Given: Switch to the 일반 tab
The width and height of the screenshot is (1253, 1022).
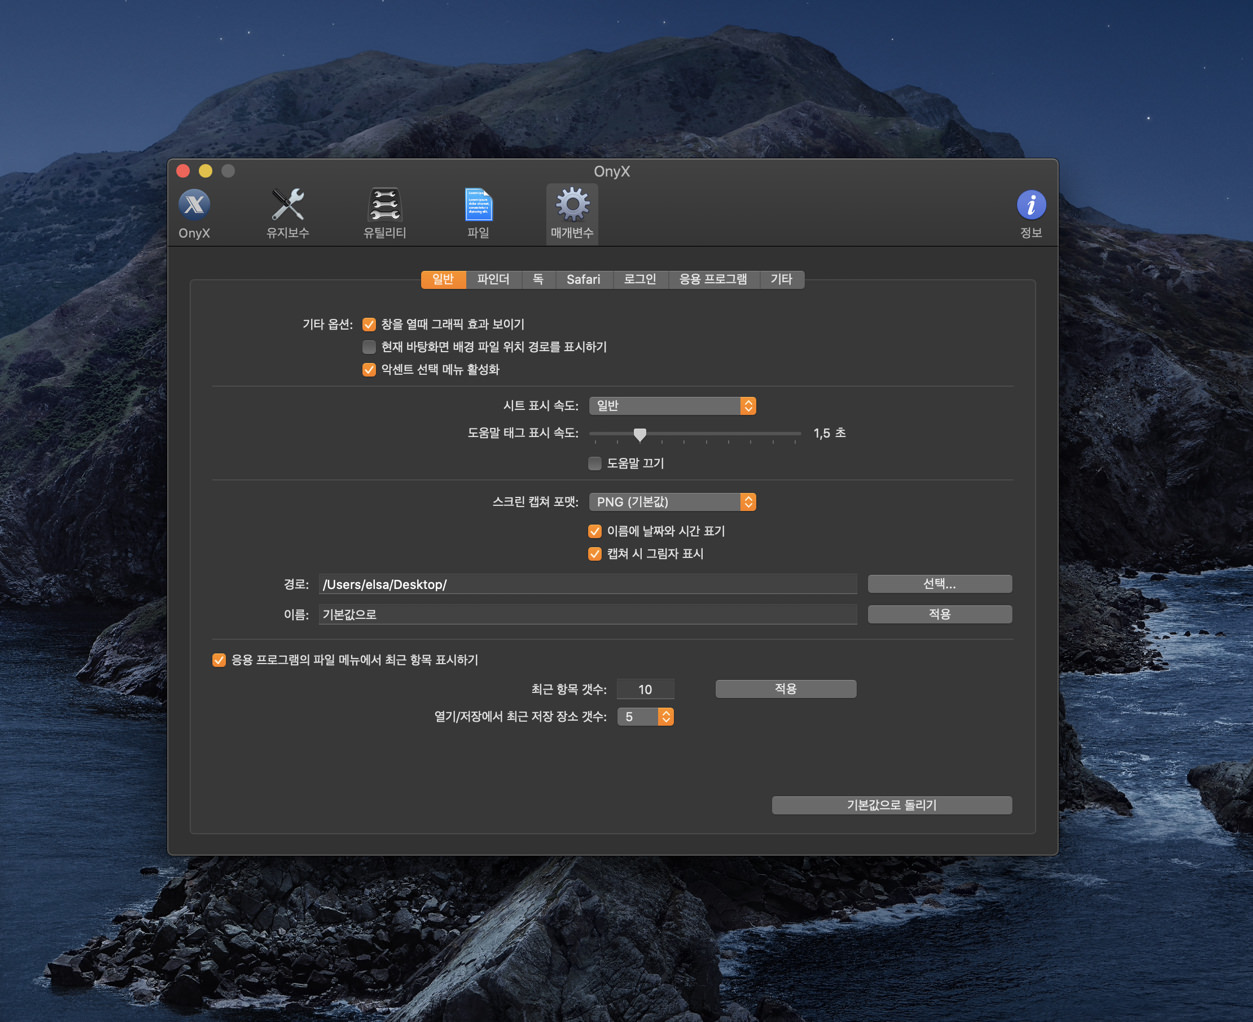Looking at the screenshot, I should pos(443,279).
